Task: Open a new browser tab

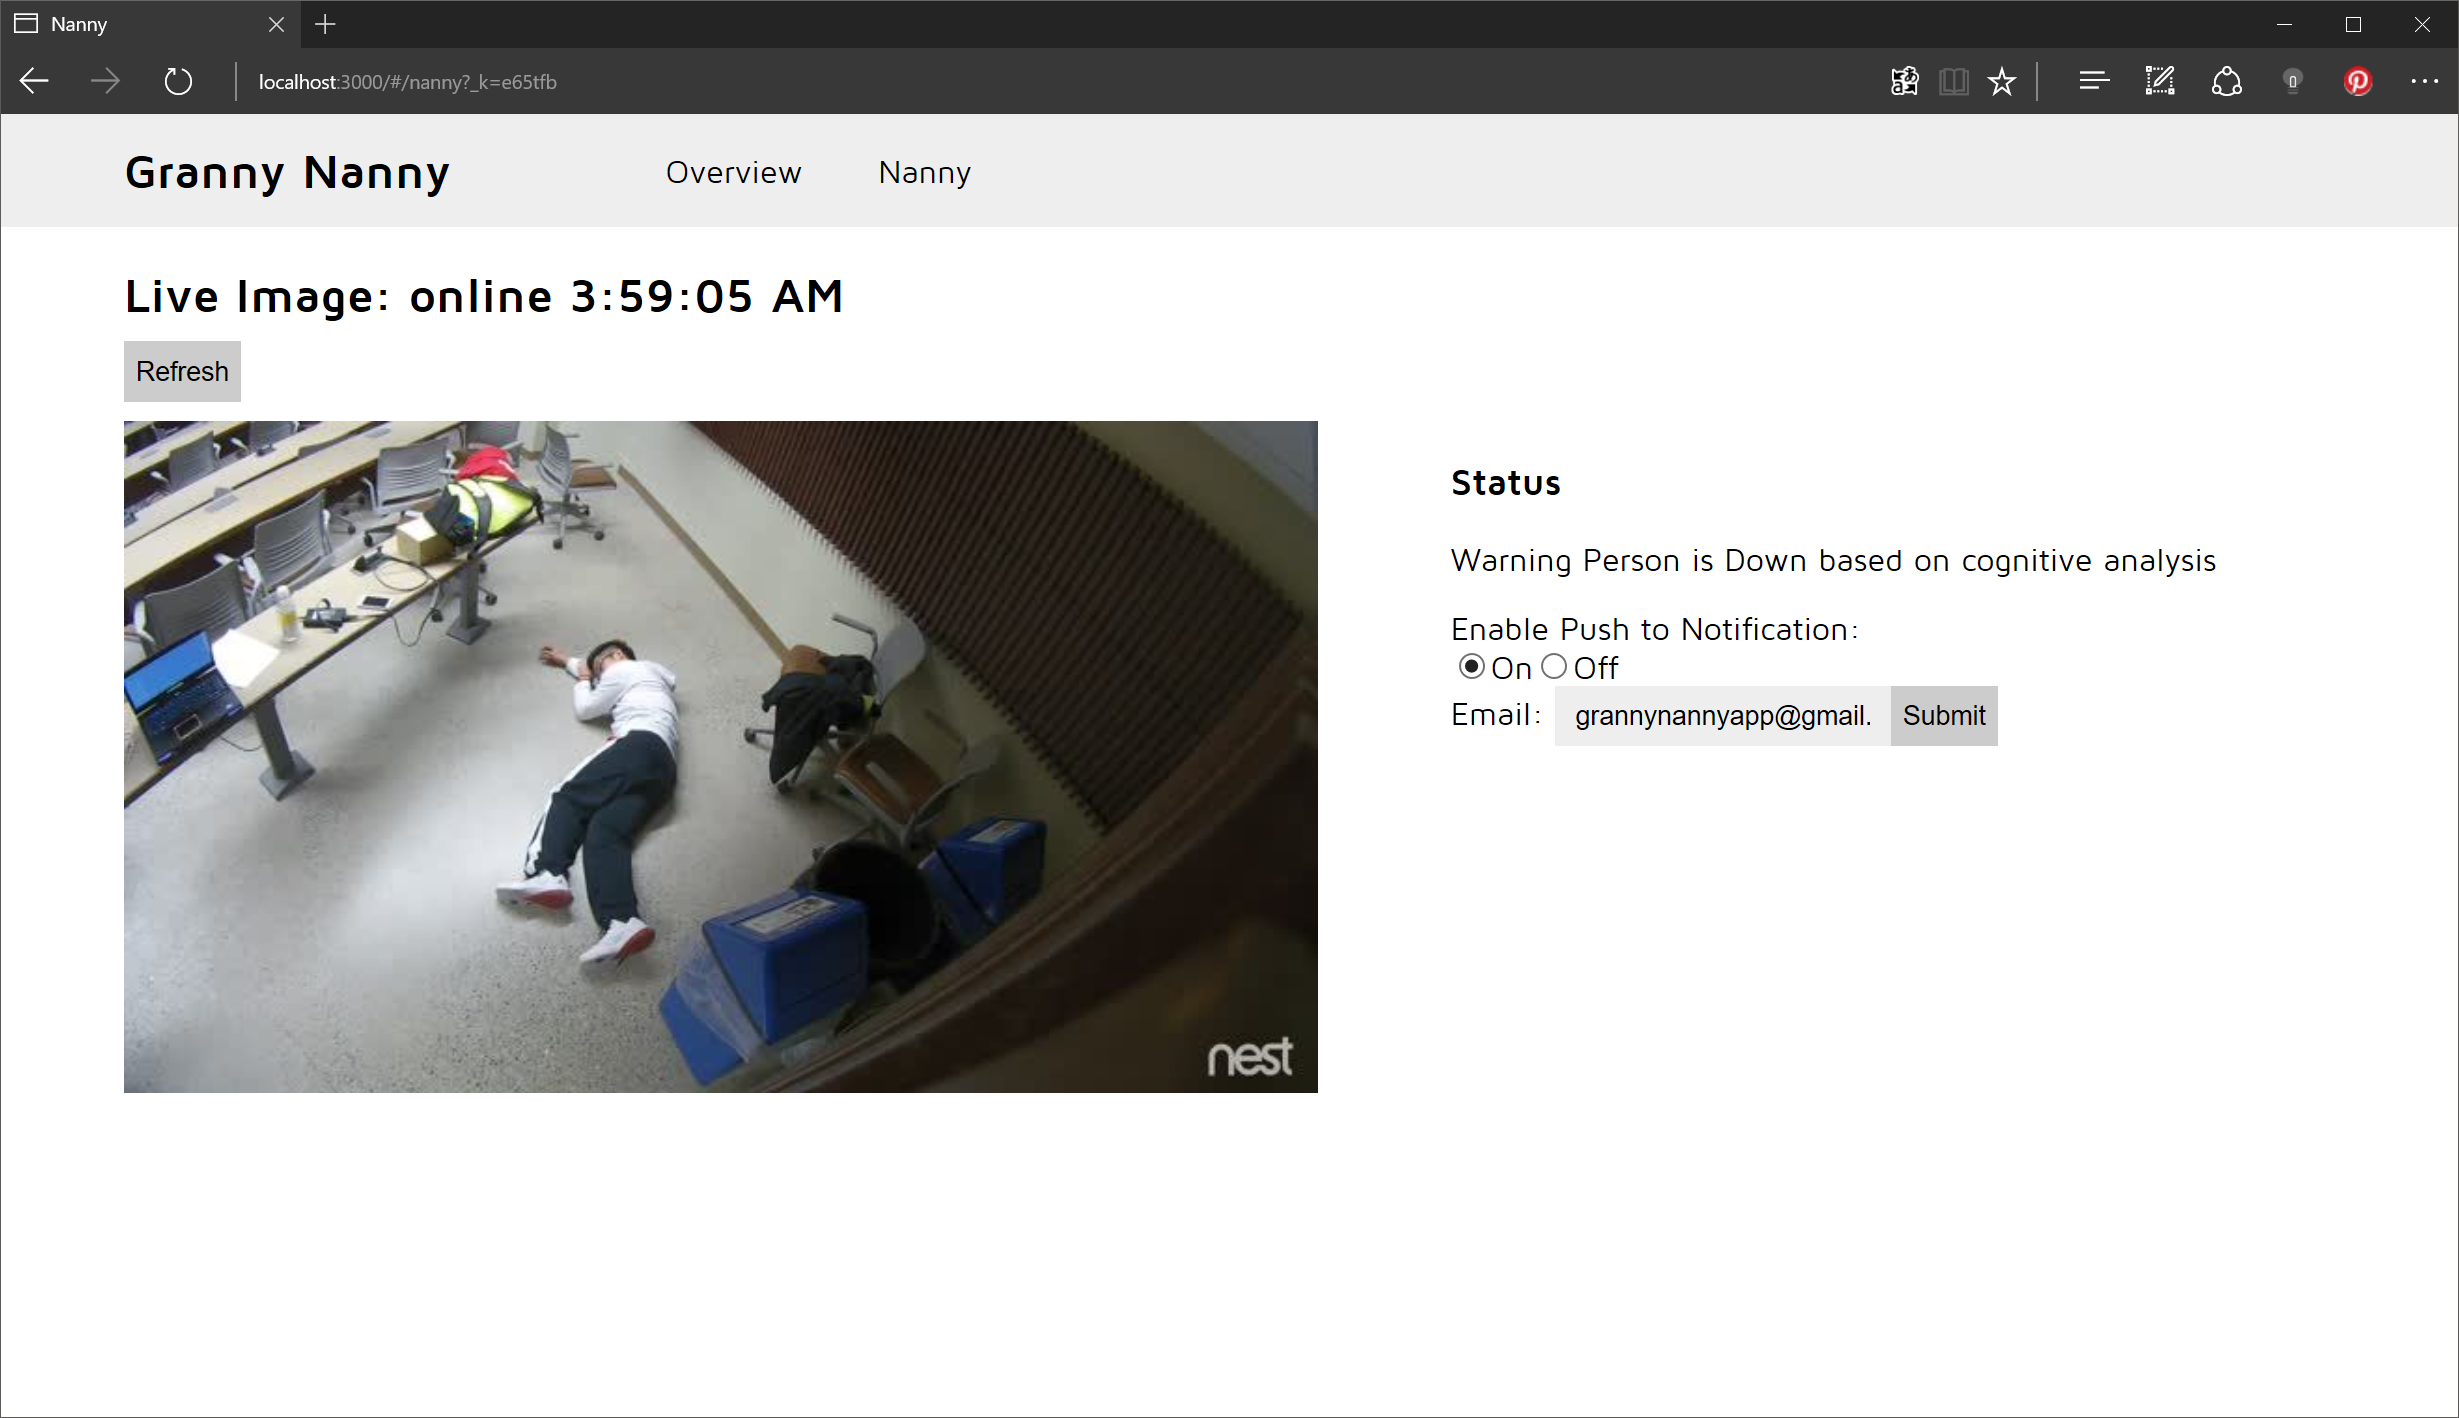Action: 325,24
